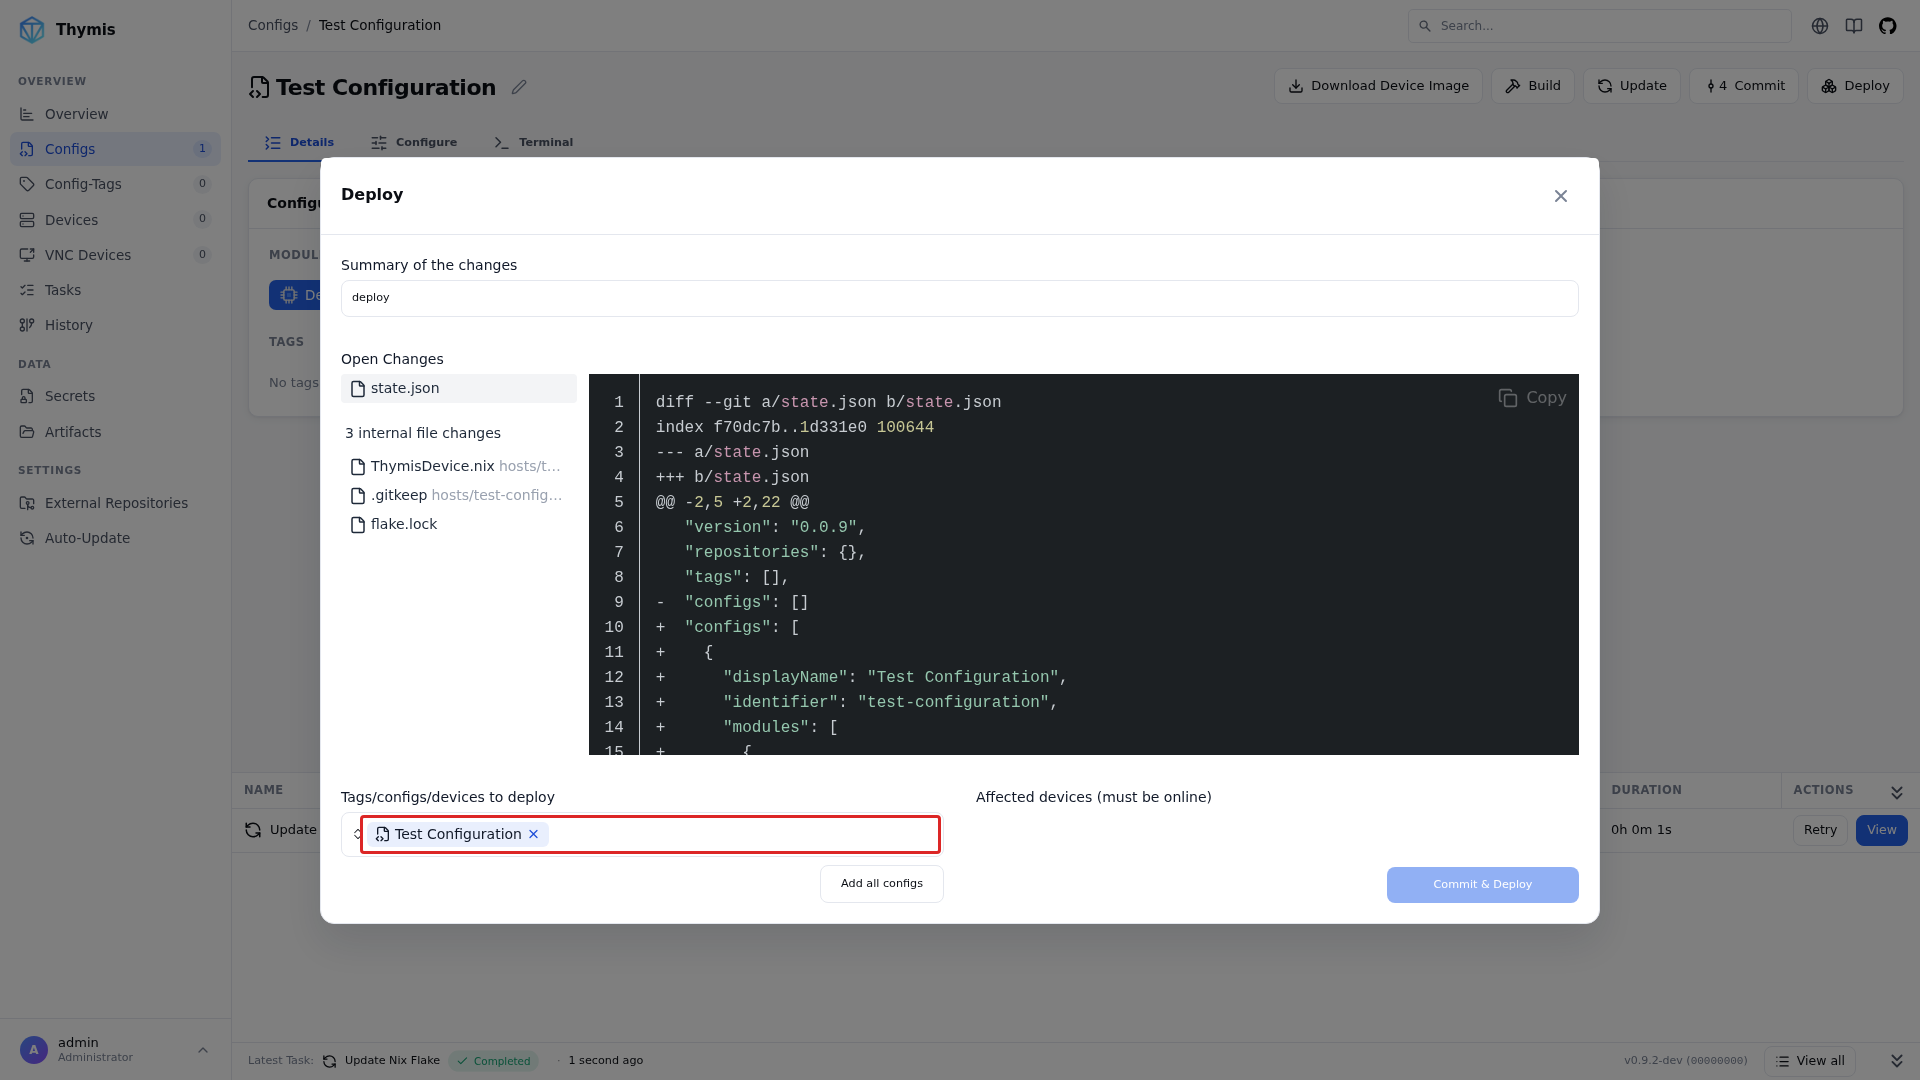Click the Configs breadcrumb link
This screenshot has width=1920, height=1080.
(273, 25)
